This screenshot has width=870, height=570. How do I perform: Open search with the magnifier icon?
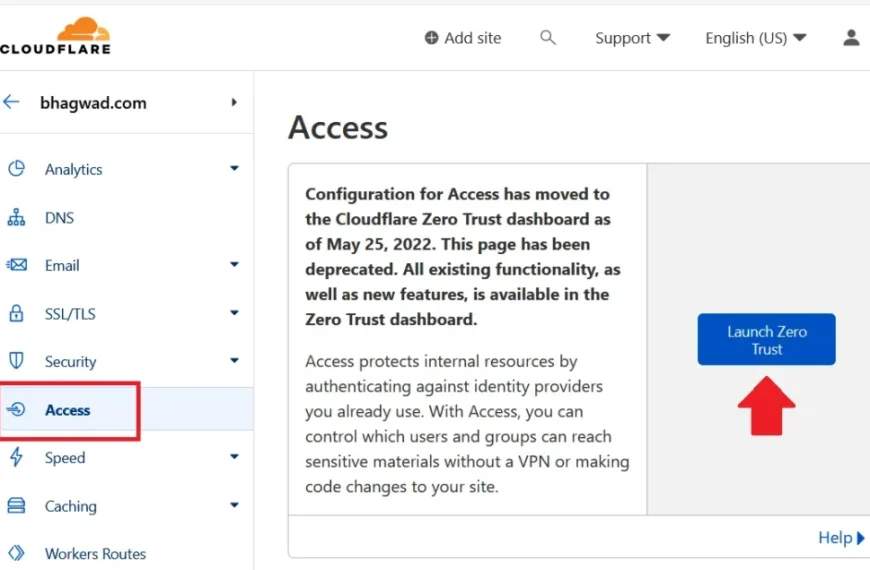point(548,38)
